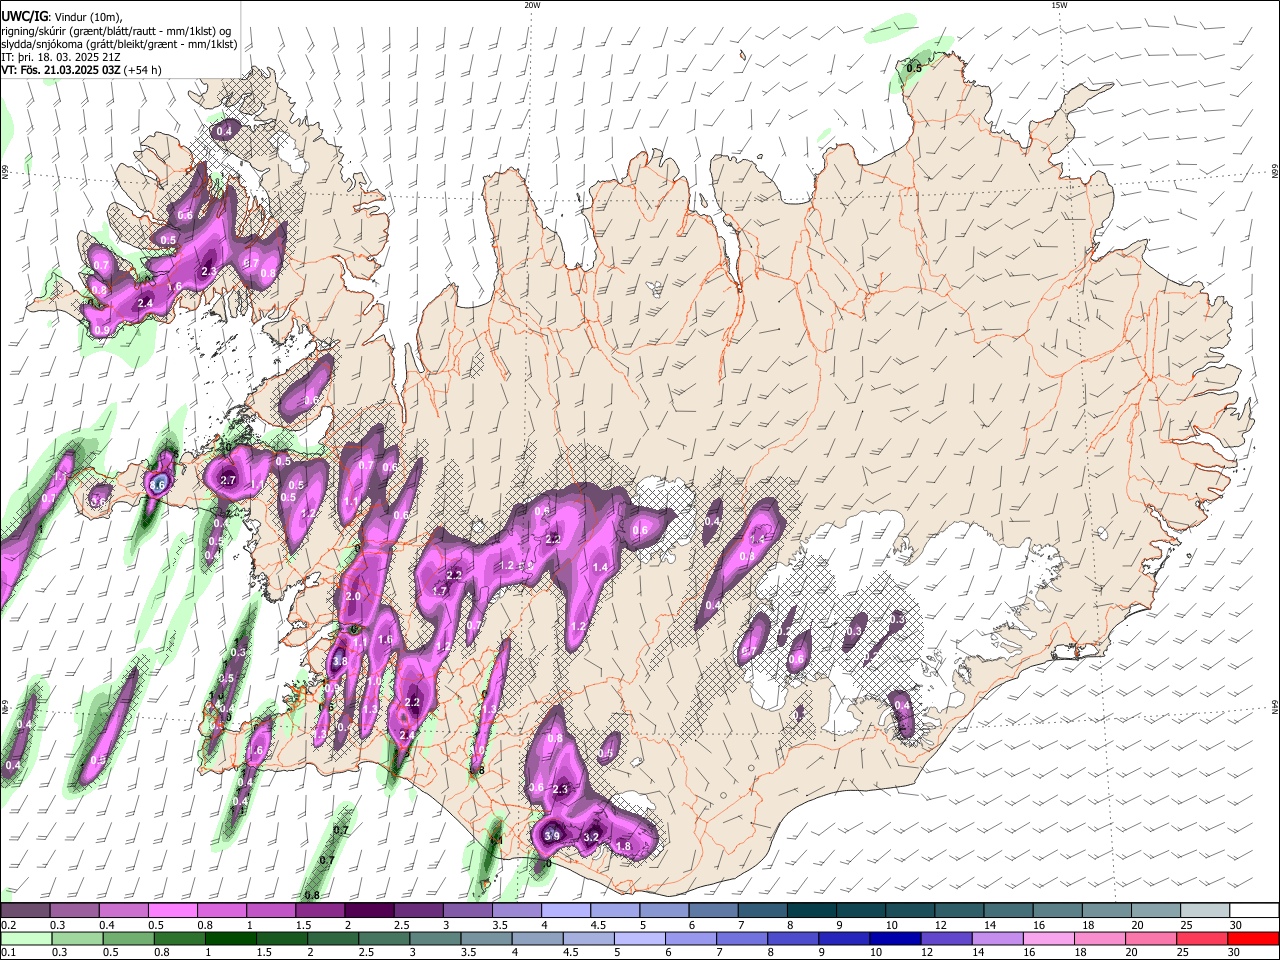The image size is (1280, 960).
Task: Click the 4.5 label in snow legend row
Action: tap(598, 925)
